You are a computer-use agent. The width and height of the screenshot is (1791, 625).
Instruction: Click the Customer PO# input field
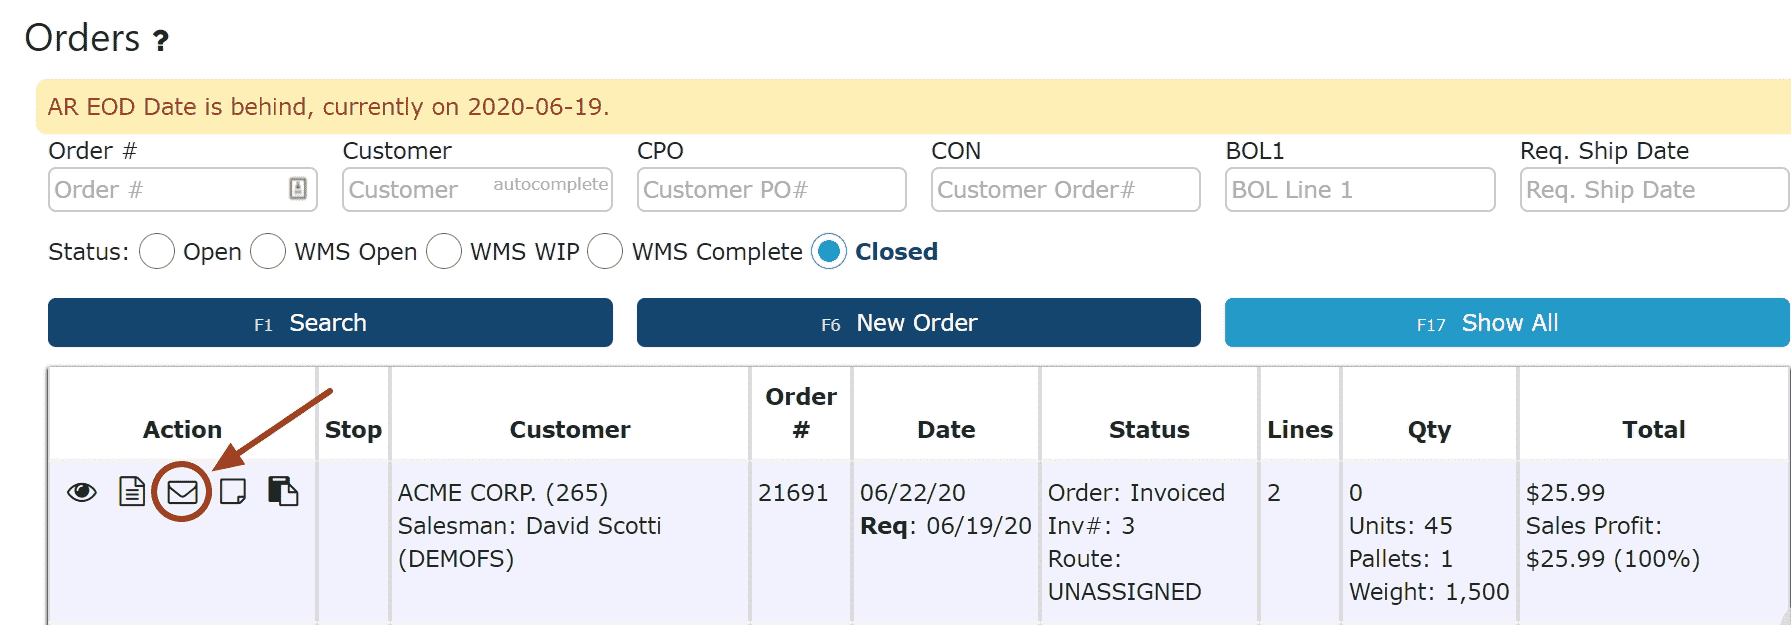click(772, 189)
